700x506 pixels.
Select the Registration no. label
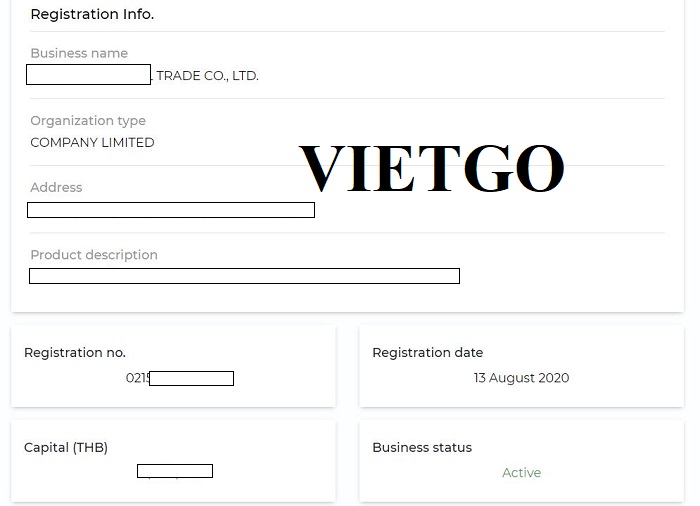tap(75, 353)
